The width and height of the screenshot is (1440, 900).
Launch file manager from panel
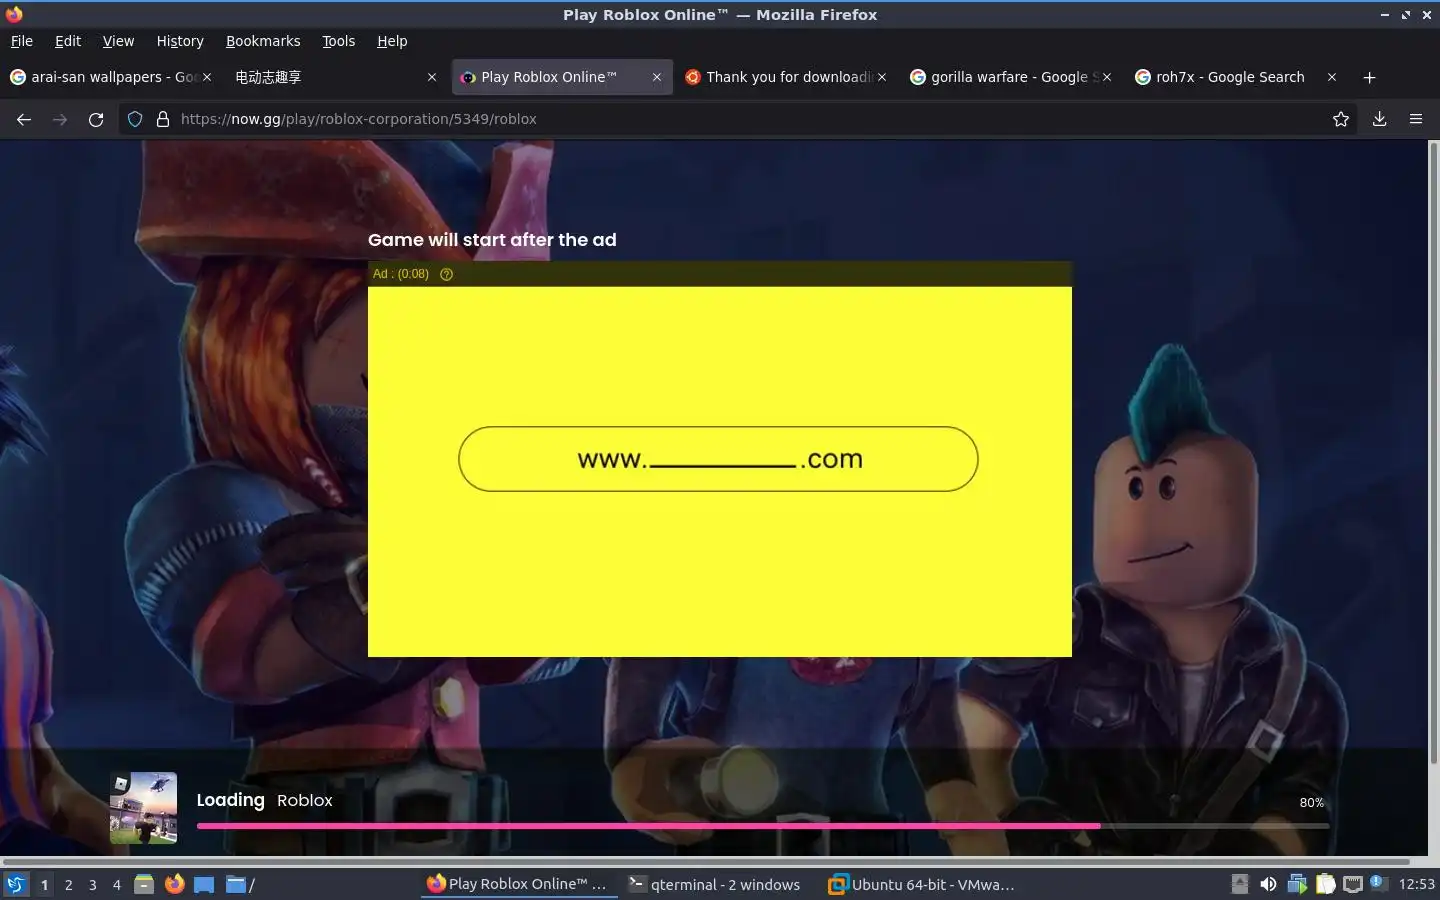tap(144, 884)
